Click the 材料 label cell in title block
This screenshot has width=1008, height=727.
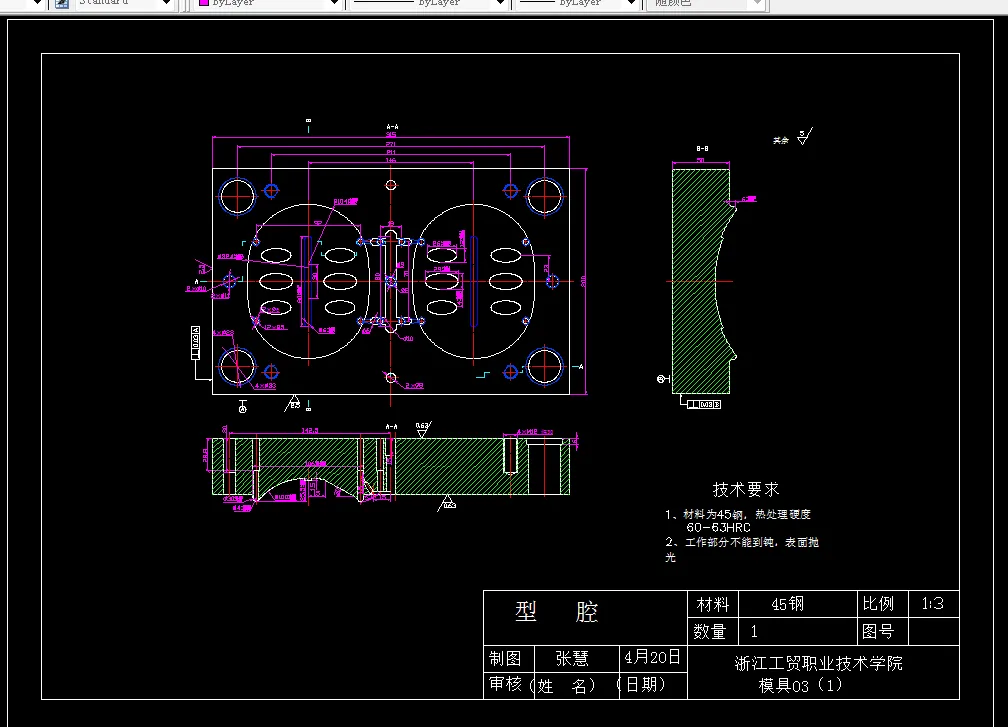point(713,604)
